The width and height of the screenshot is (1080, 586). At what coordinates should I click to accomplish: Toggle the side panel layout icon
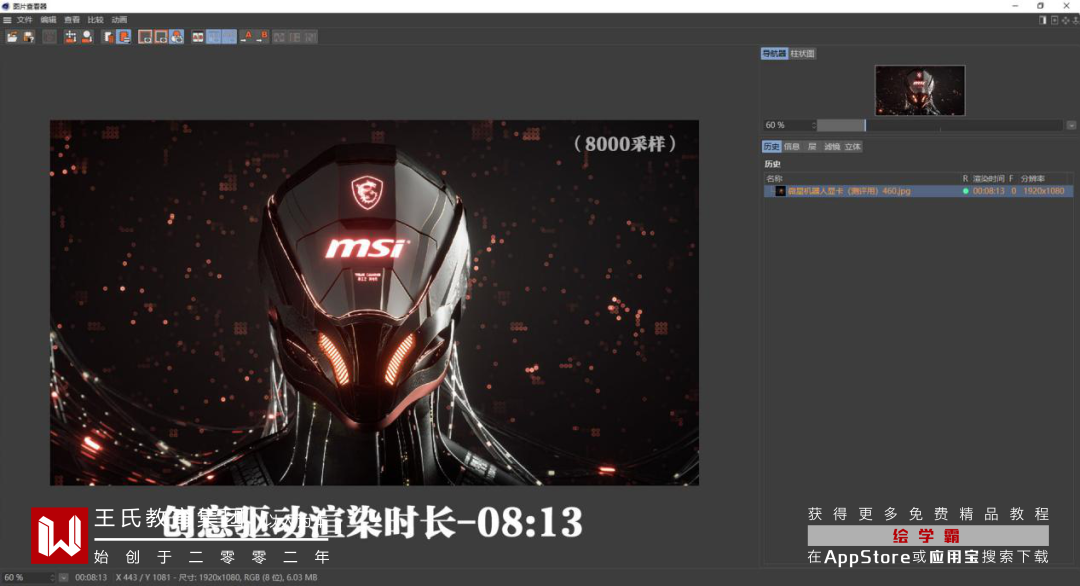(x=1043, y=20)
